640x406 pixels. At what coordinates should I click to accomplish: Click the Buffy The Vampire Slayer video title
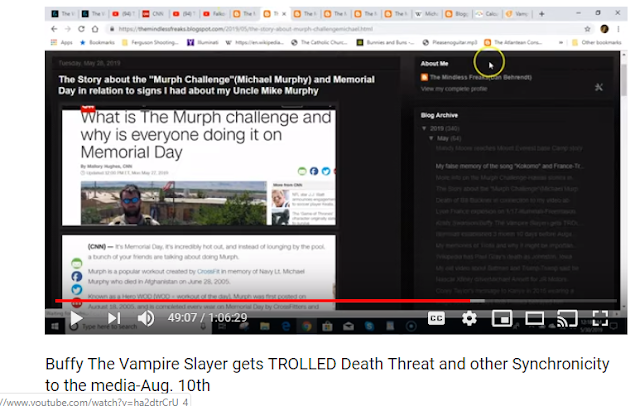click(x=327, y=374)
